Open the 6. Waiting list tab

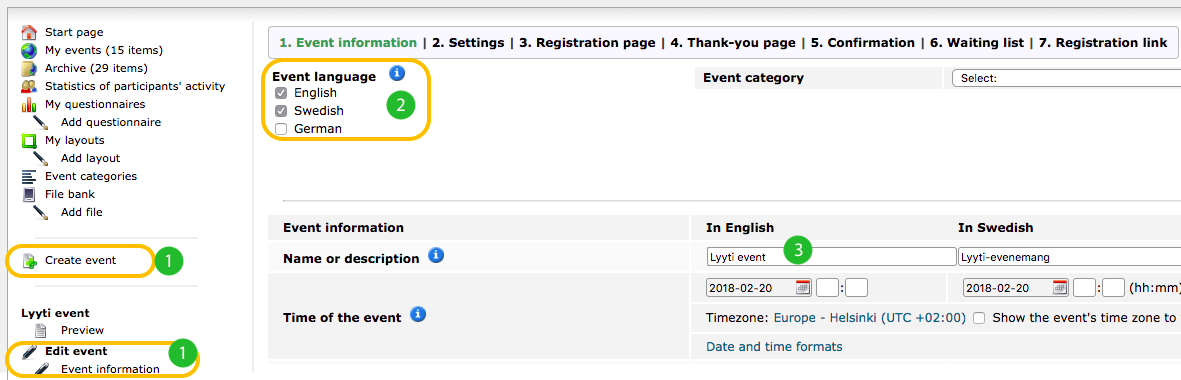pyautogui.click(x=977, y=43)
